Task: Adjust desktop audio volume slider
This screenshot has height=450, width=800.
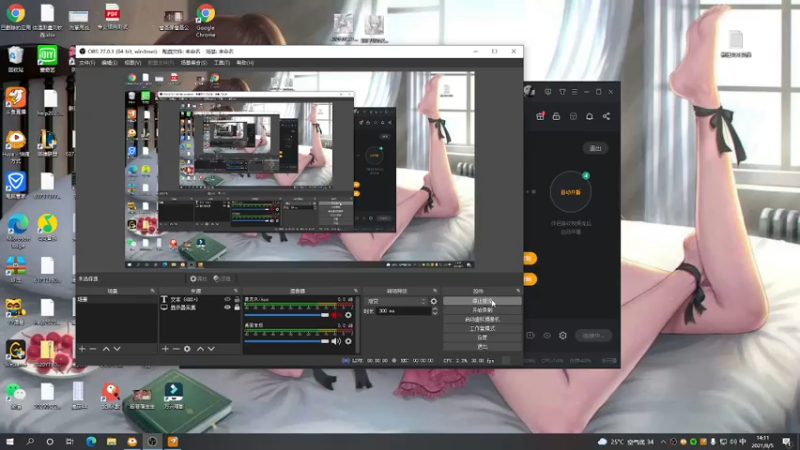Action: [287, 341]
